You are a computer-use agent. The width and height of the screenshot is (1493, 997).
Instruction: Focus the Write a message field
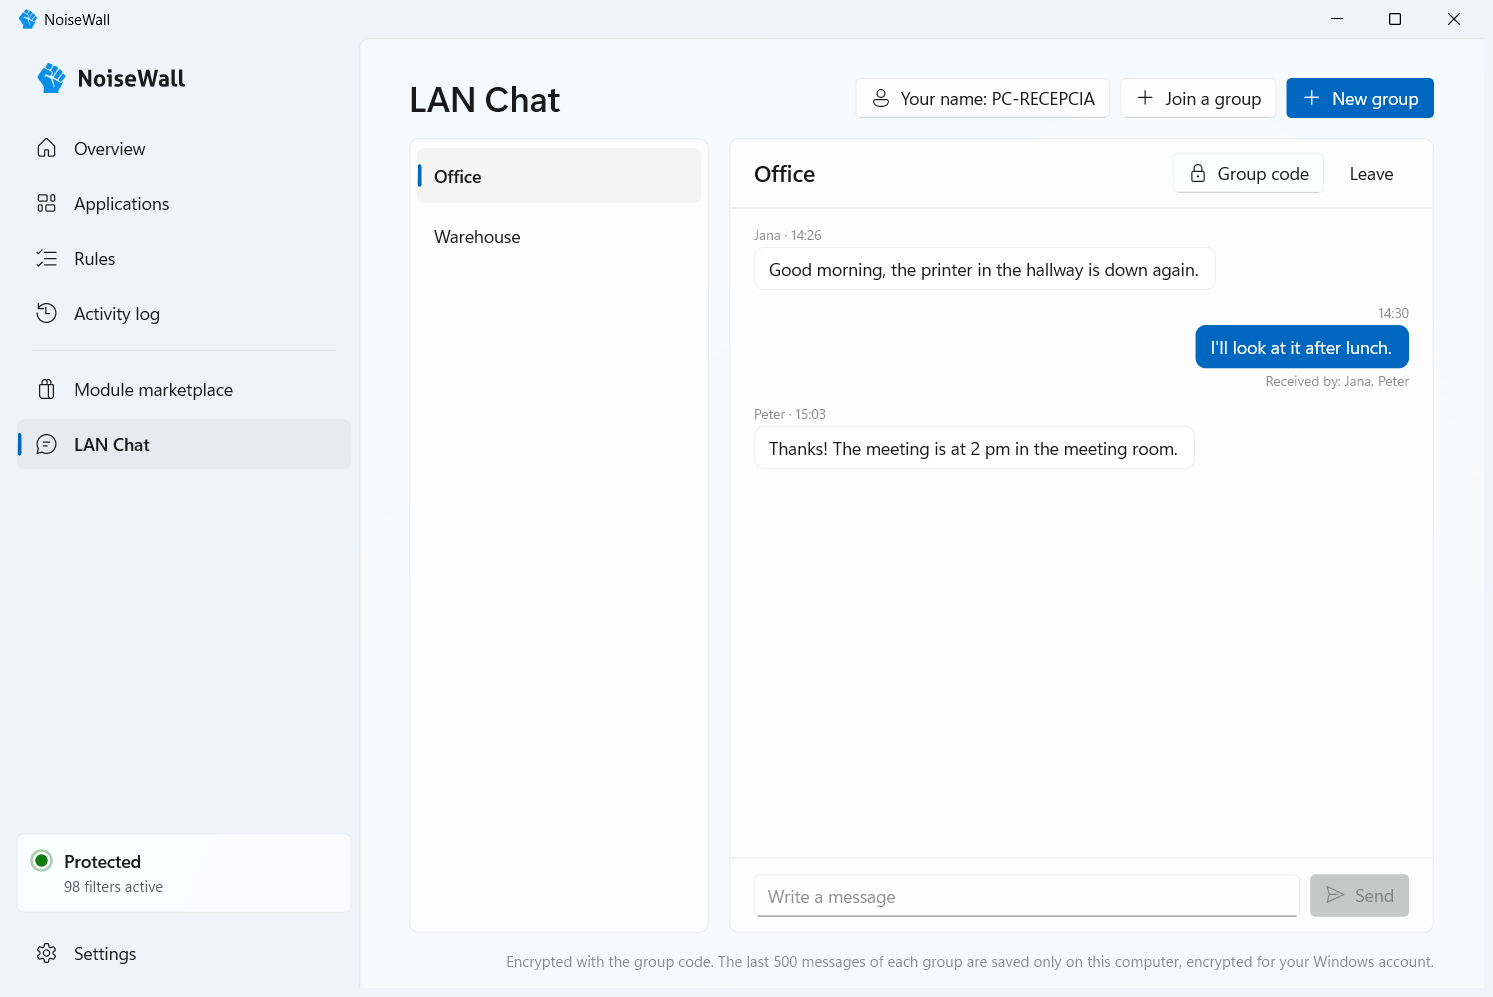pos(1027,896)
